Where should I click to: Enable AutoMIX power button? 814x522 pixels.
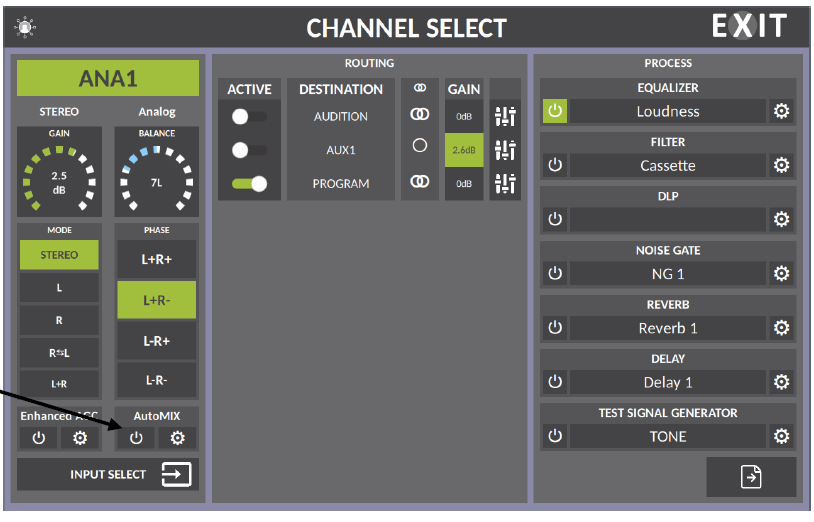click(x=136, y=438)
